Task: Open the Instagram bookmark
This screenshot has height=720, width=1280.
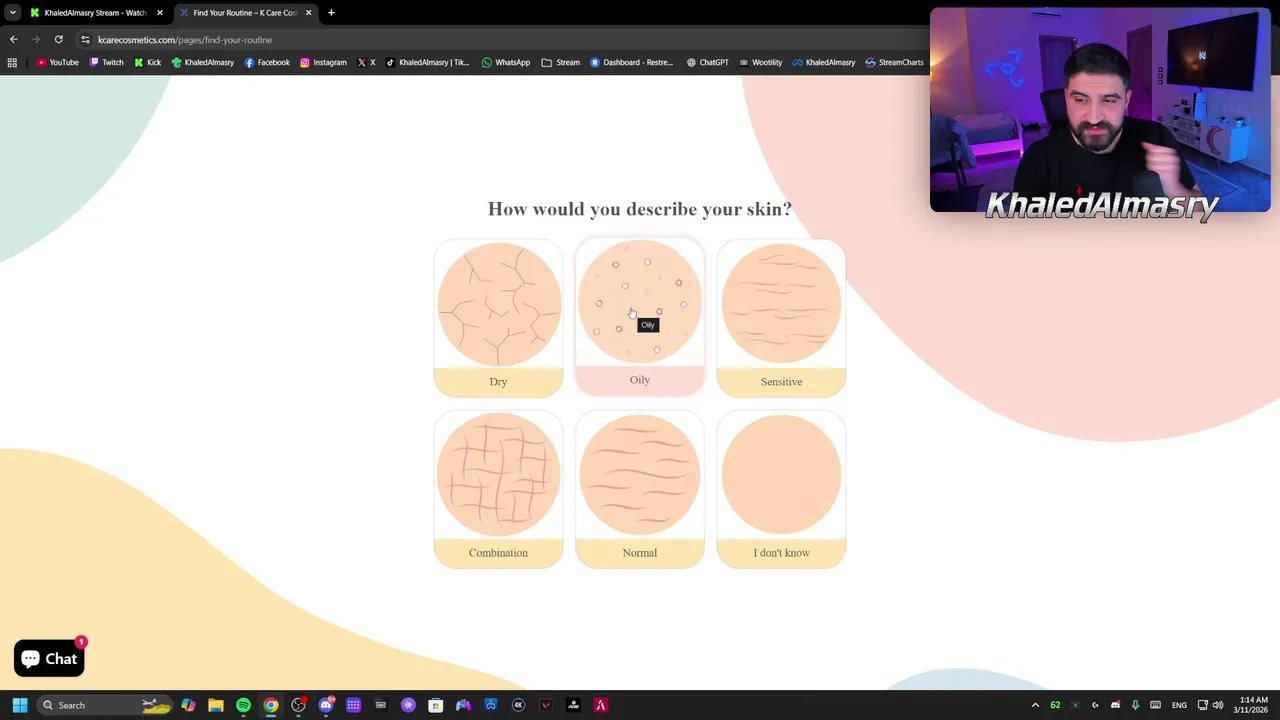Action: (x=323, y=62)
